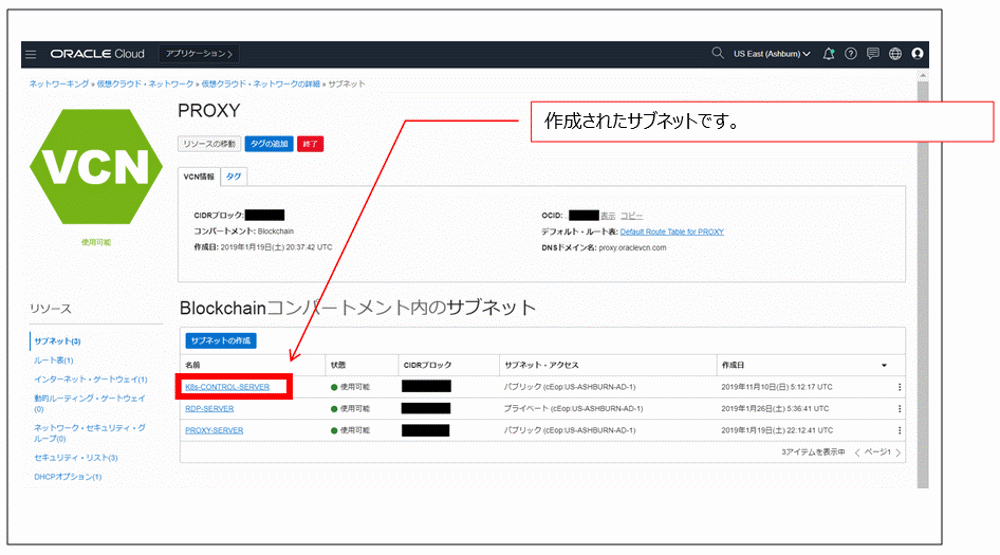Click the OCID 表示 link
This screenshot has height=555, width=1000.
[608, 216]
